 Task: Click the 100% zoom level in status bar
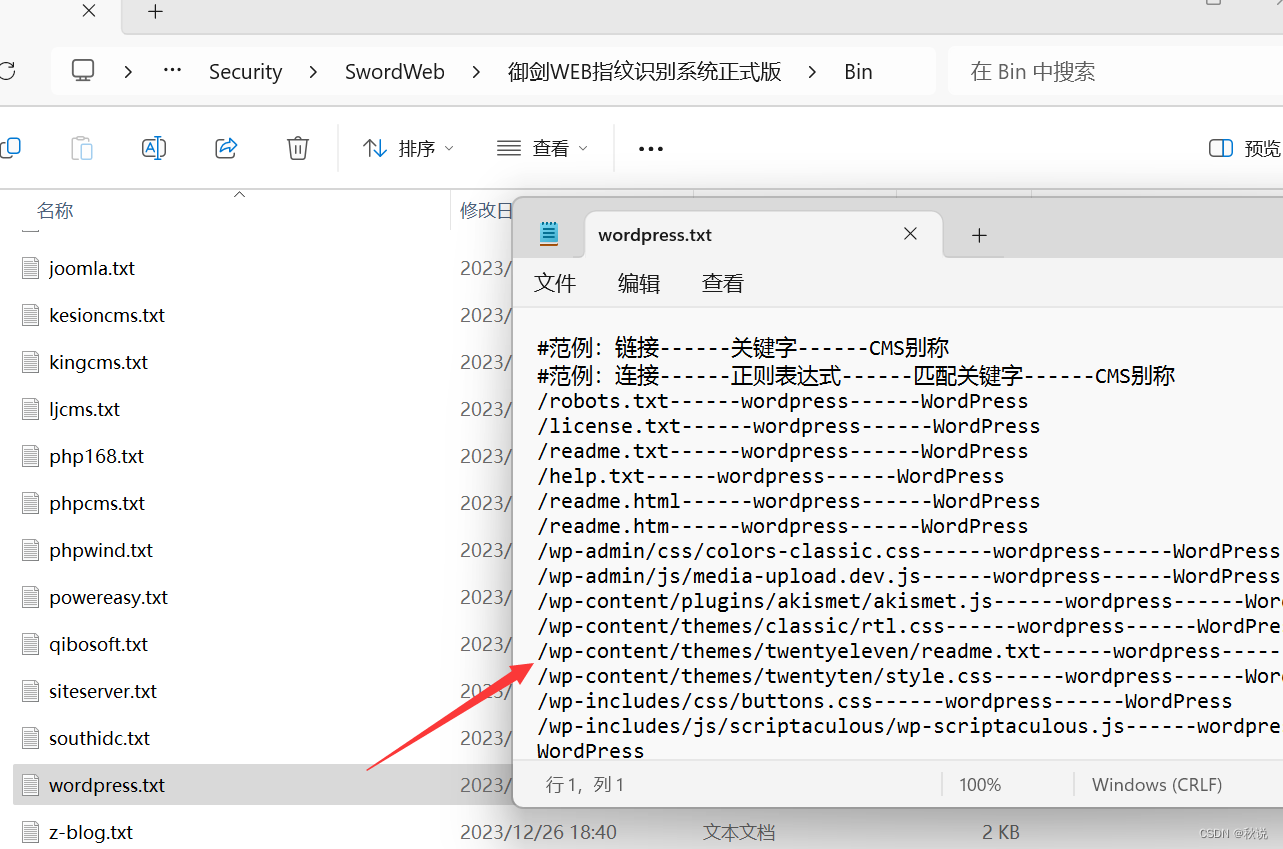980,785
